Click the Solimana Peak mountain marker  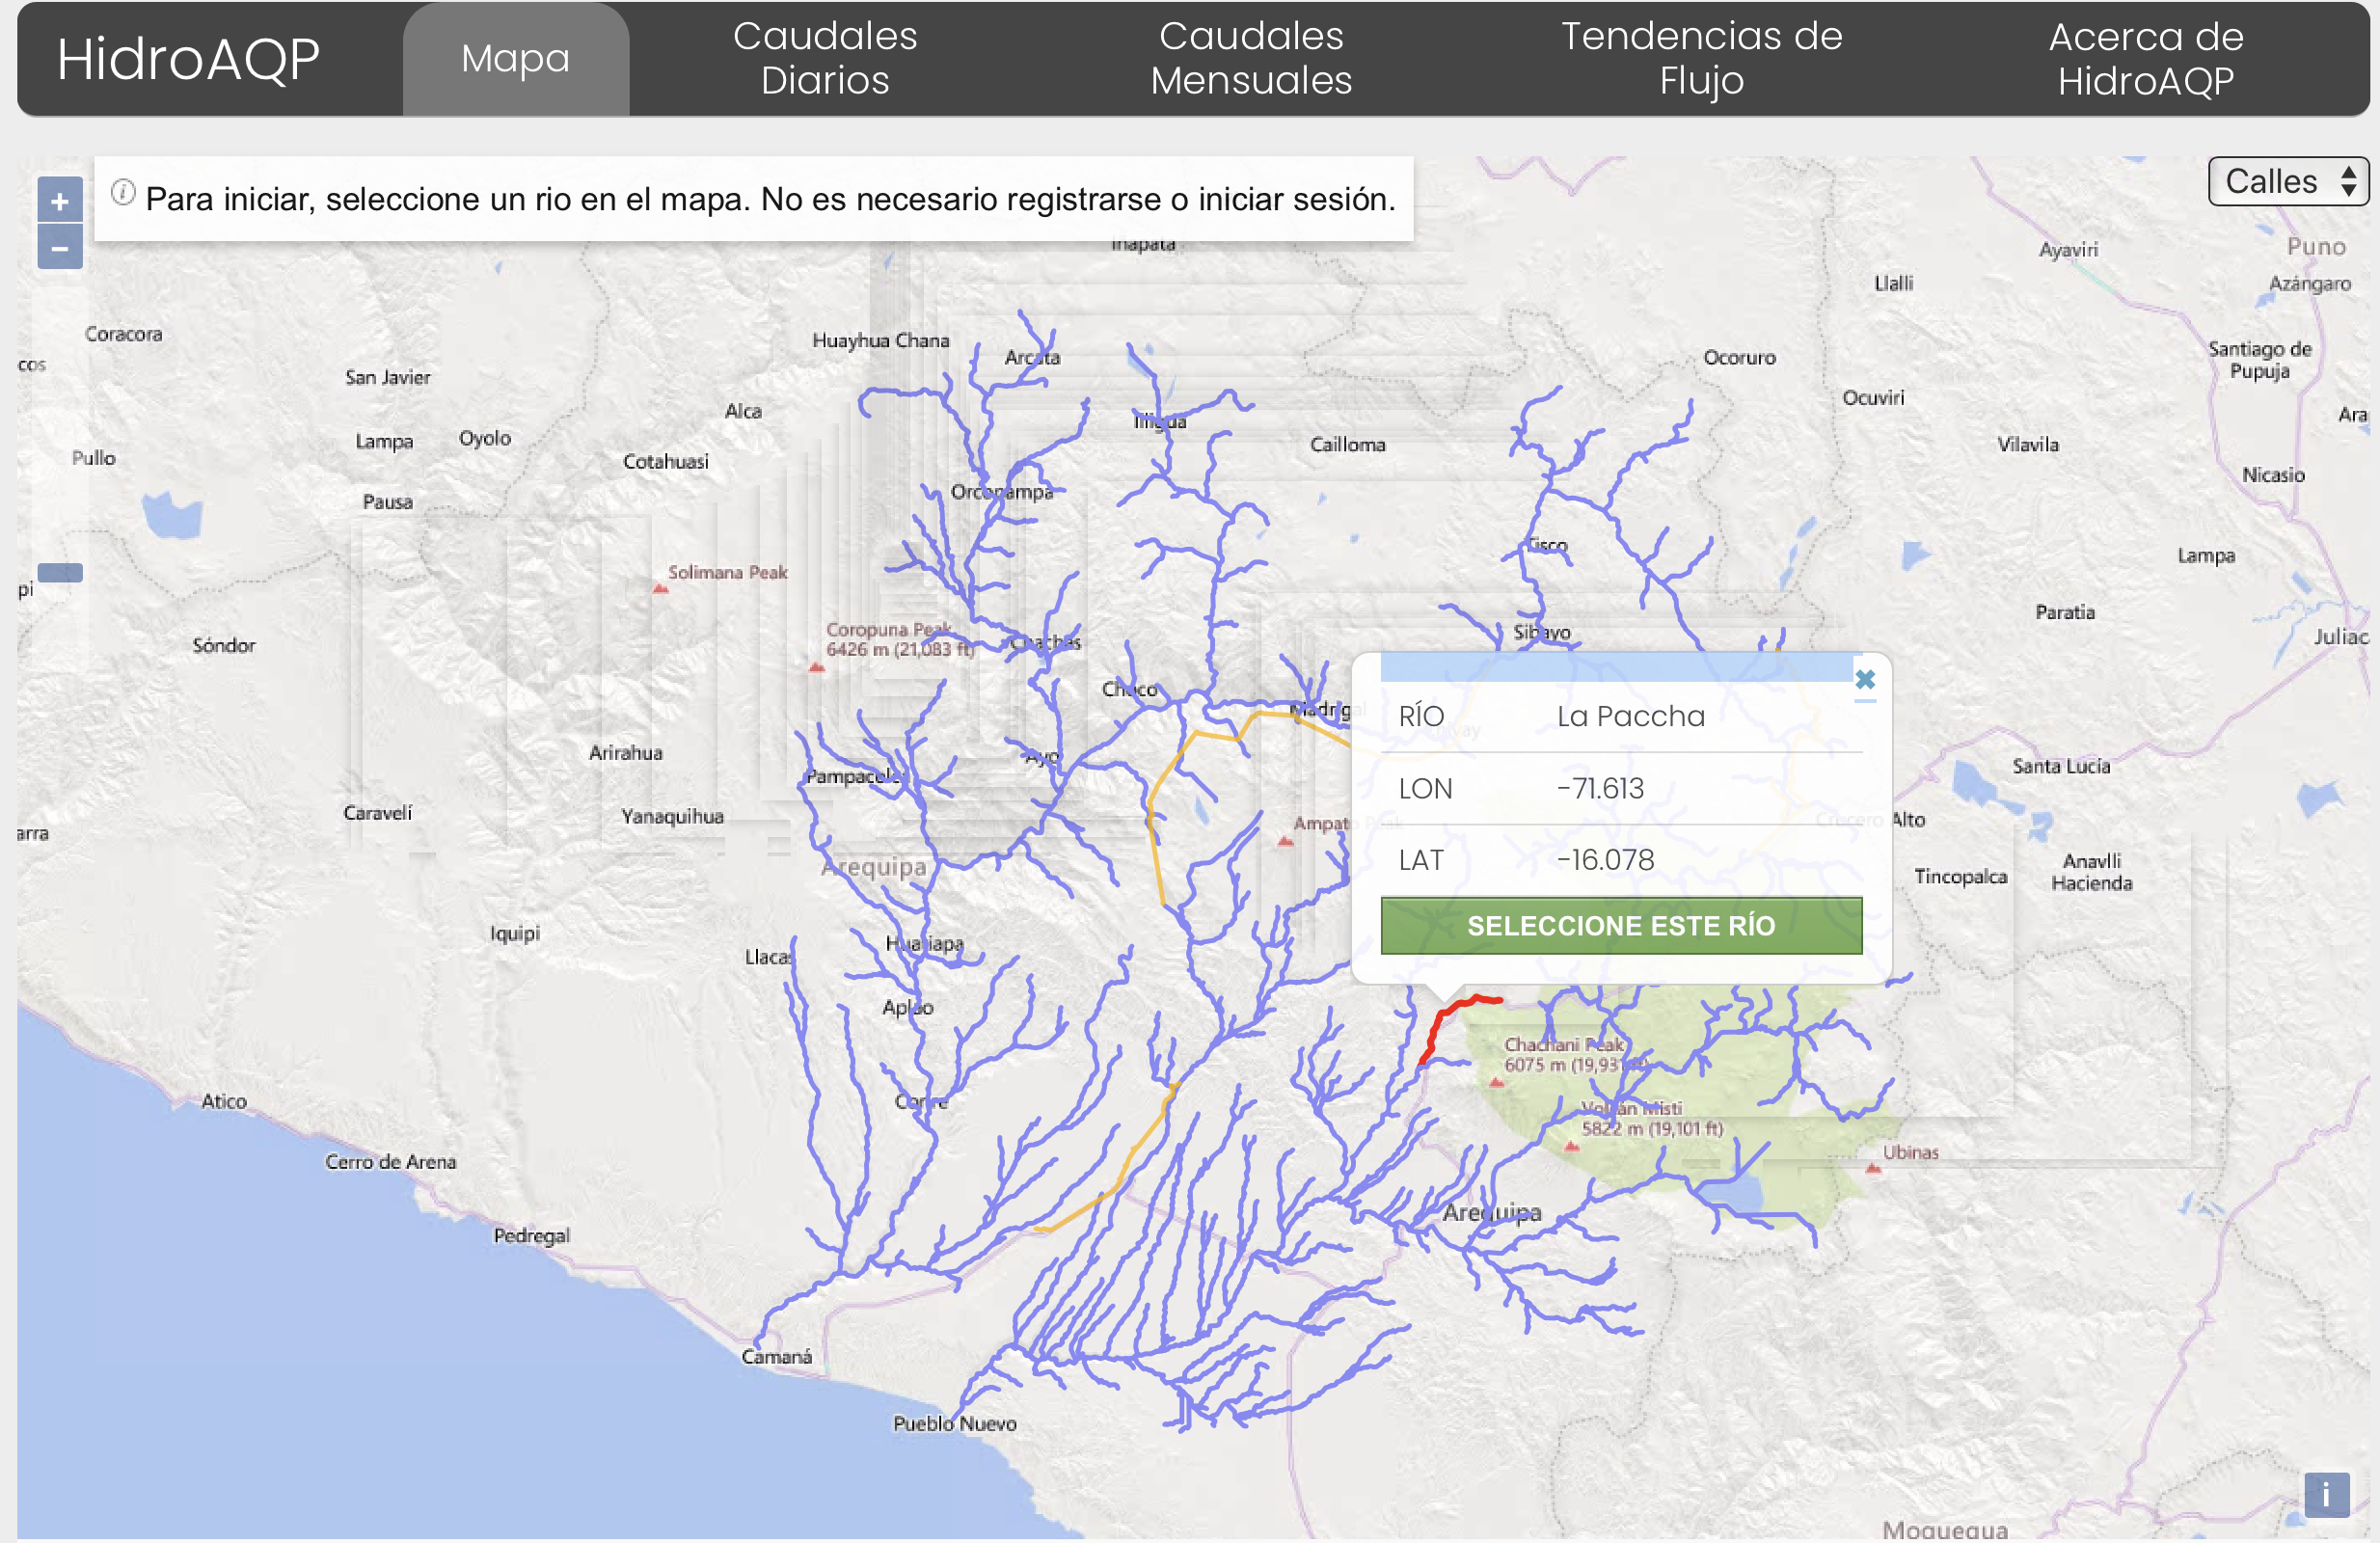660,589
